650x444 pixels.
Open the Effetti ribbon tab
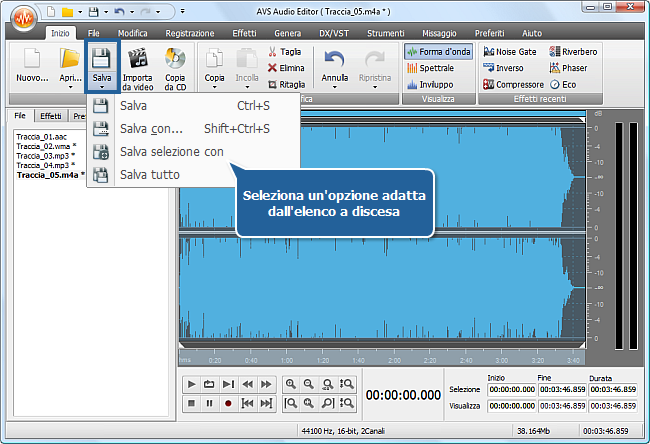245,33
